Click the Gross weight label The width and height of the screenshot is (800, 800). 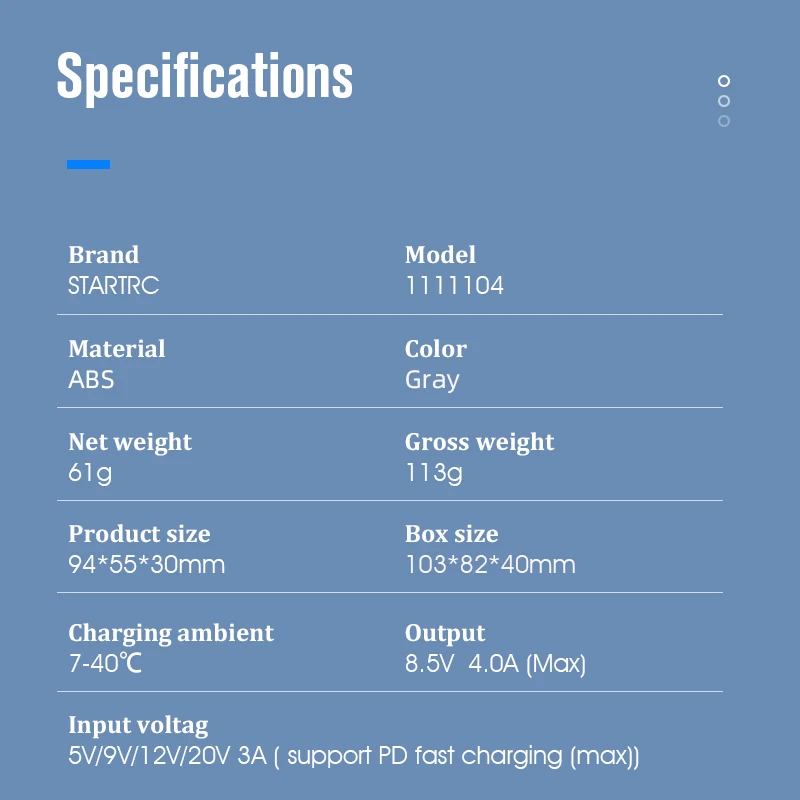[479, 442]
